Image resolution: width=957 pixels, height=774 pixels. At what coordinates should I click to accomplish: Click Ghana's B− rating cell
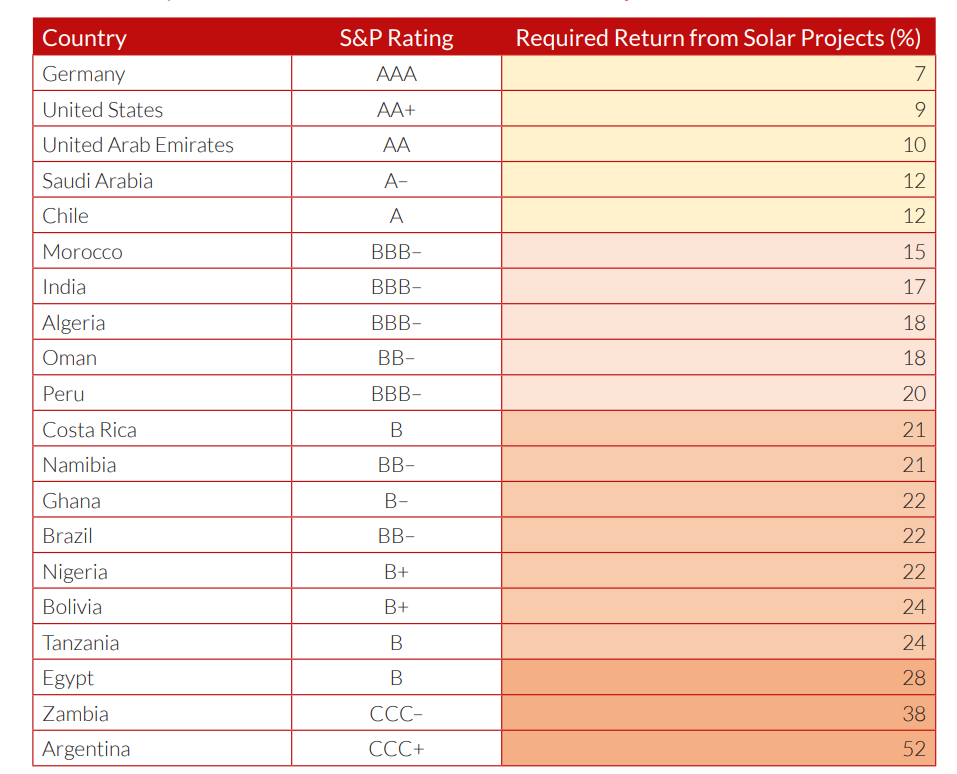396,501
